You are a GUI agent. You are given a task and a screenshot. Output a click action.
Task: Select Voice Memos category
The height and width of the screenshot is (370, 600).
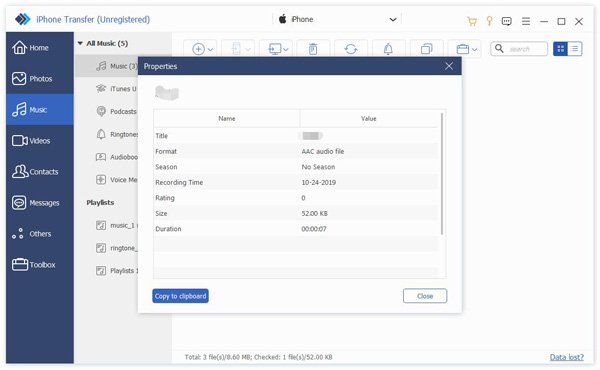click(106, 179)
